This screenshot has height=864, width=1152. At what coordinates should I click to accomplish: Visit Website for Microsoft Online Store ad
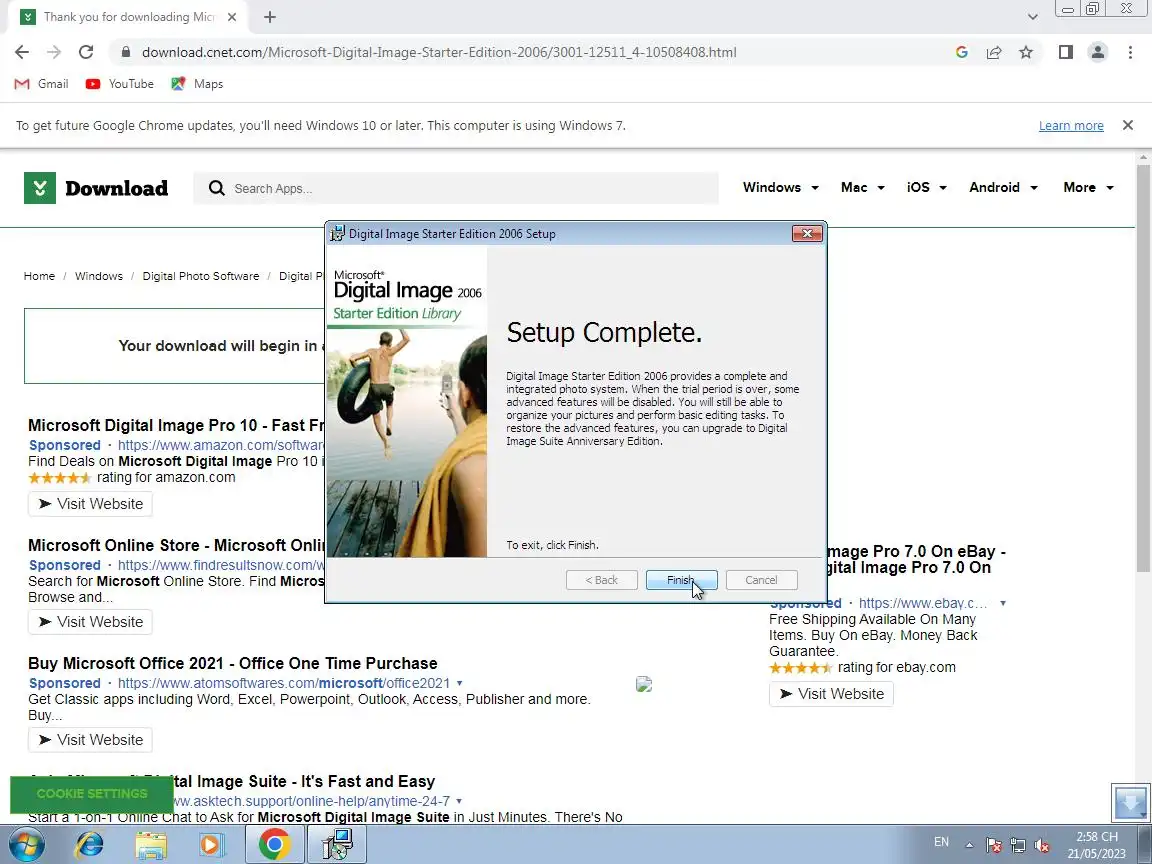(90, 622)
